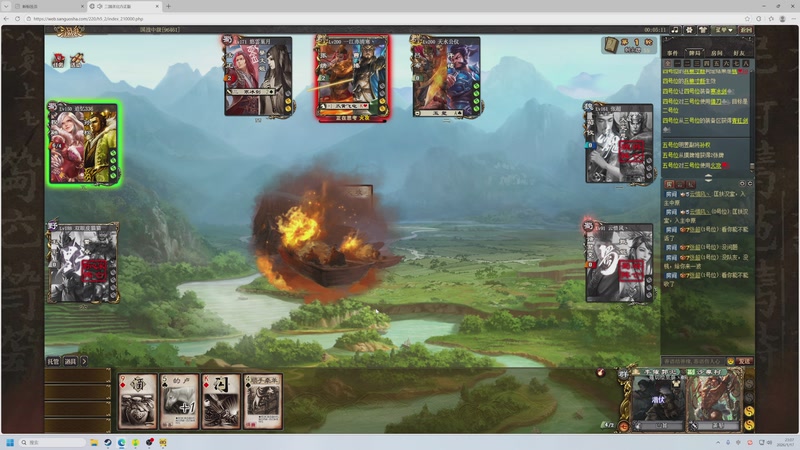Toggle the music note sound icon
This screenshot has height=450, width=800.
click(x=675, y=30)
